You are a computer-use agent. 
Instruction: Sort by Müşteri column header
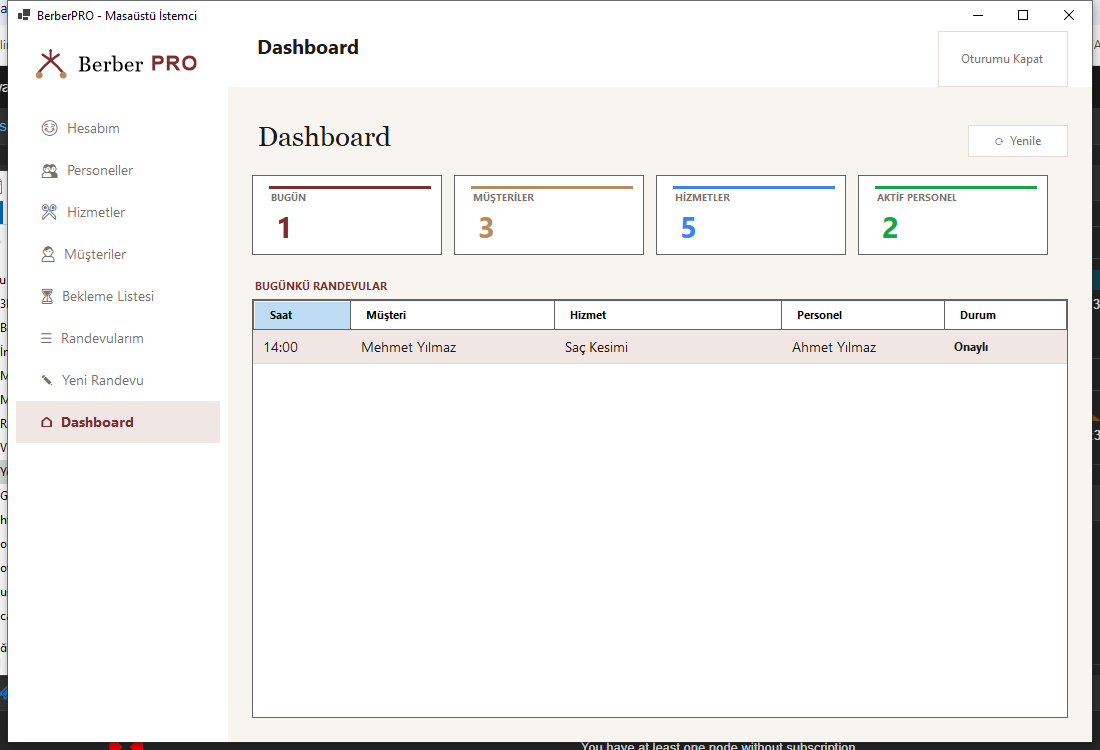click(452, 315)
